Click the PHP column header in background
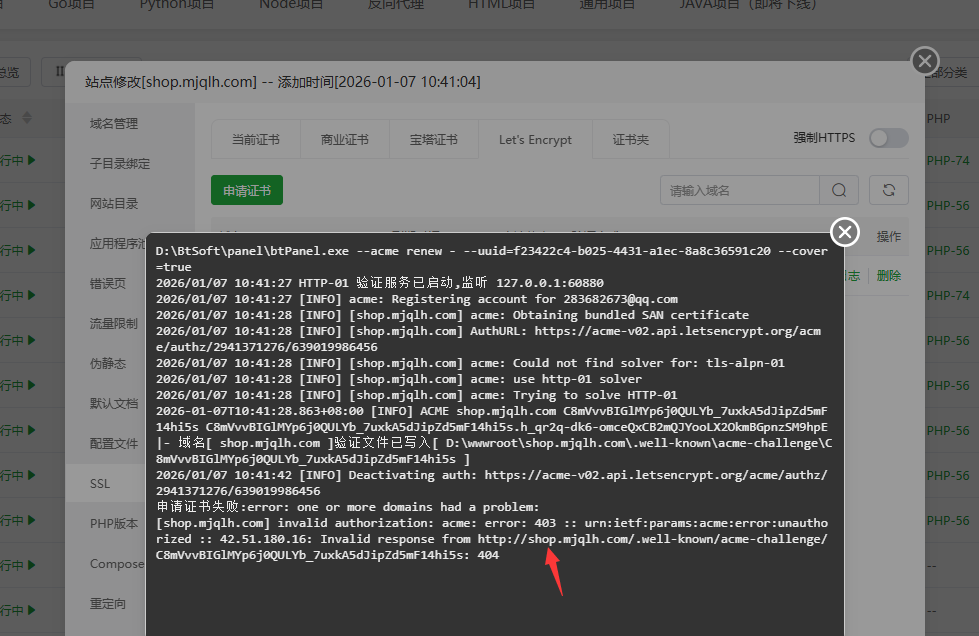979x636 pixels. coord(938,119)
